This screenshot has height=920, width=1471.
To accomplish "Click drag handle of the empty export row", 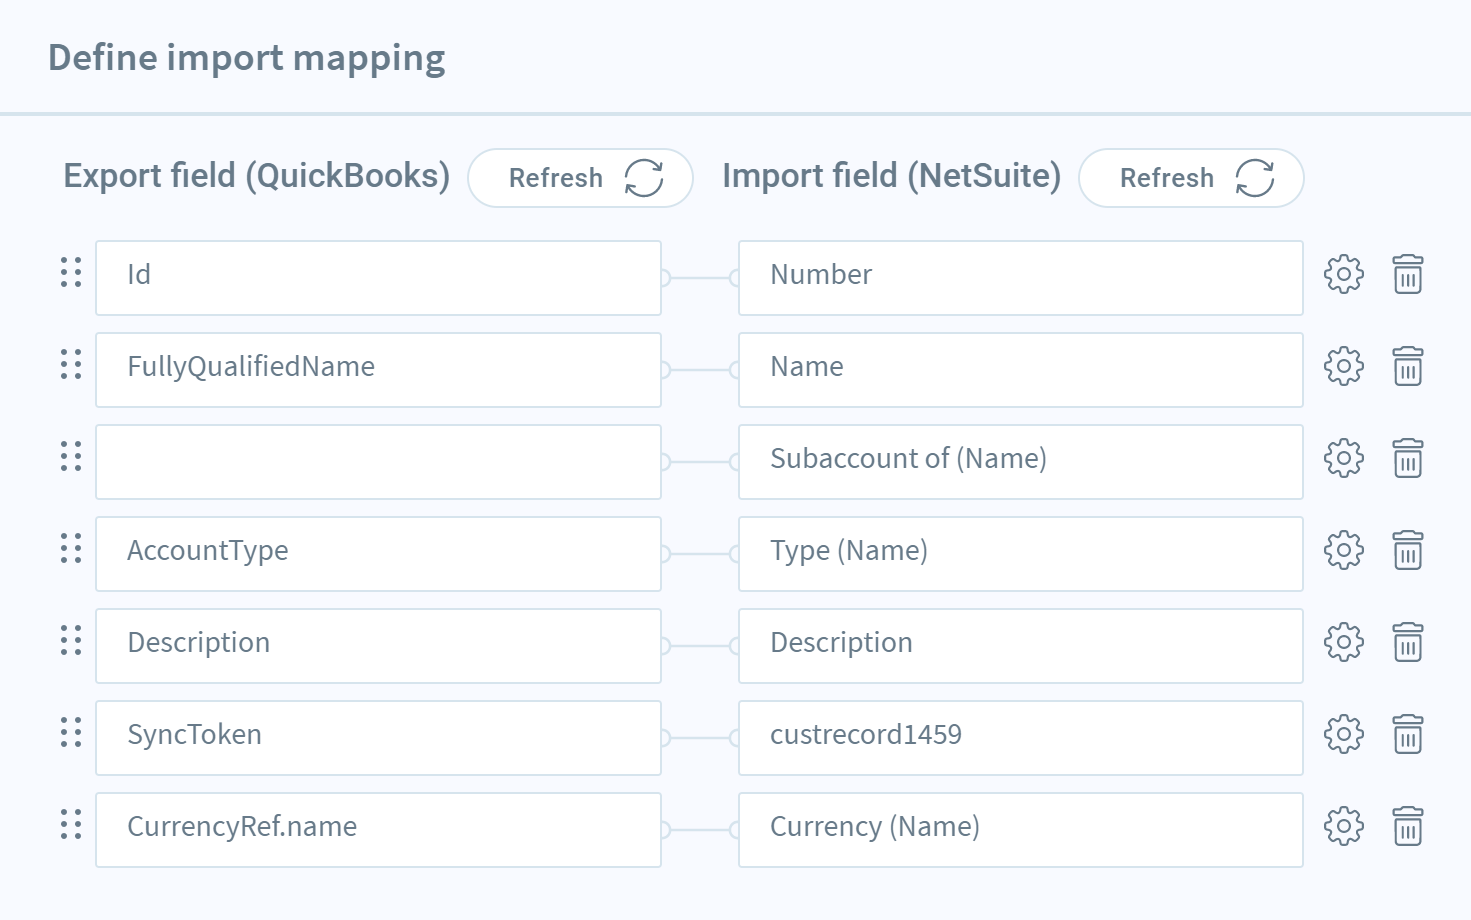I will [x=71, y=456].
